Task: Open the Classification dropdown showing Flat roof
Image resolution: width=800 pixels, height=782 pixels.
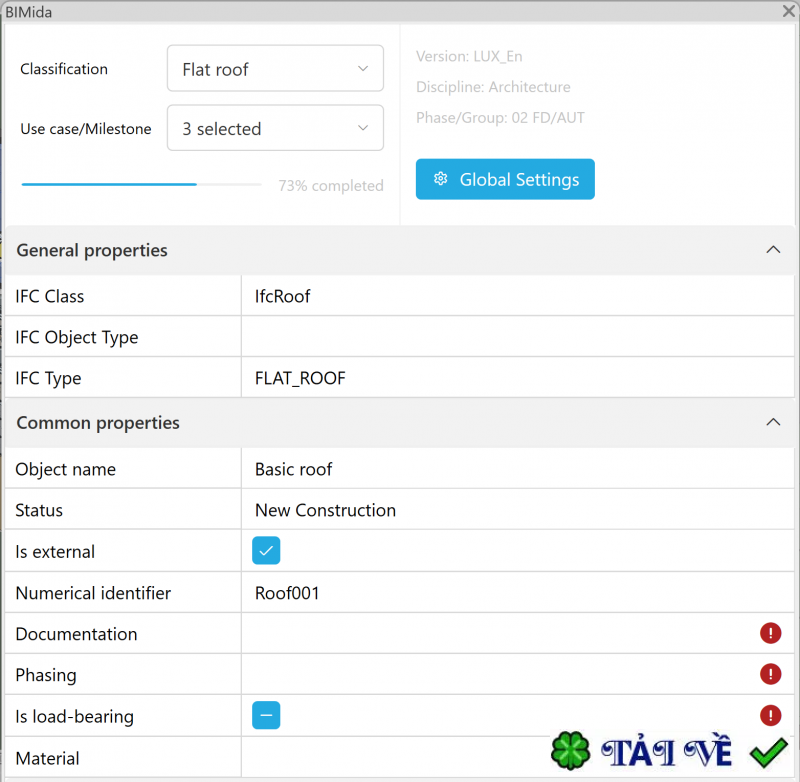Action: click(275, 68)
